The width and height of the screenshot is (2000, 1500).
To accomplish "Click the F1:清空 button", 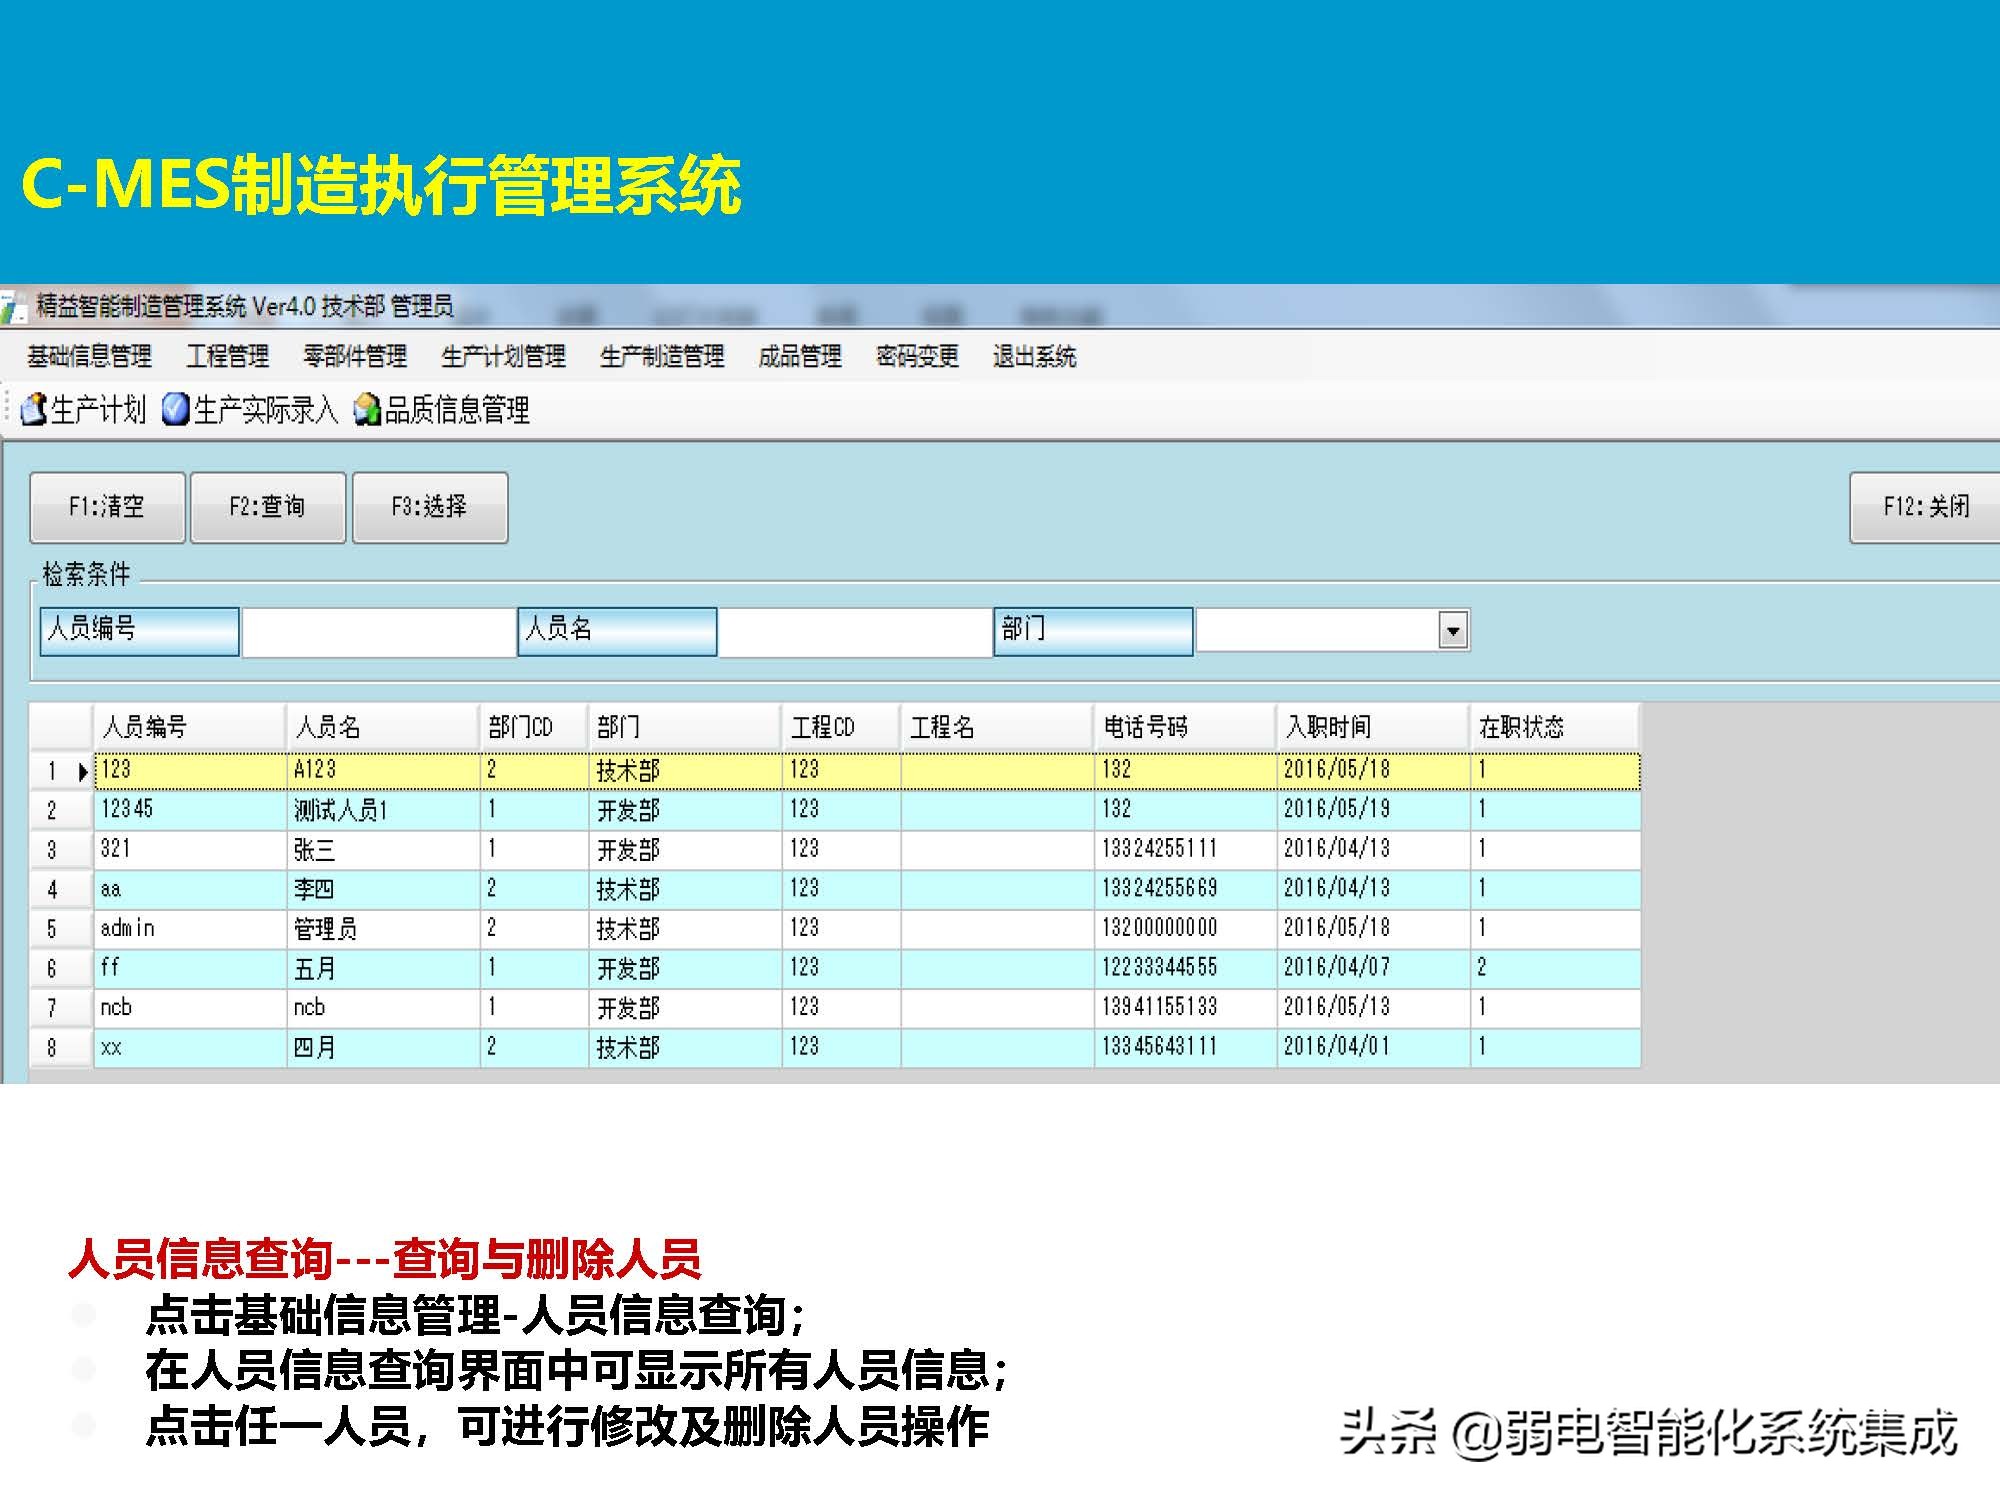I will point(108,507).
